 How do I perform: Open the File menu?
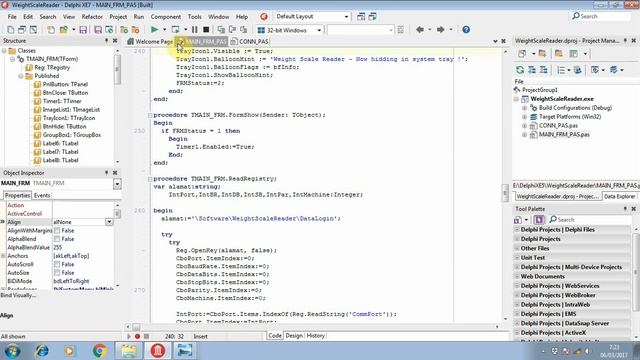click(x=12, y=17)
